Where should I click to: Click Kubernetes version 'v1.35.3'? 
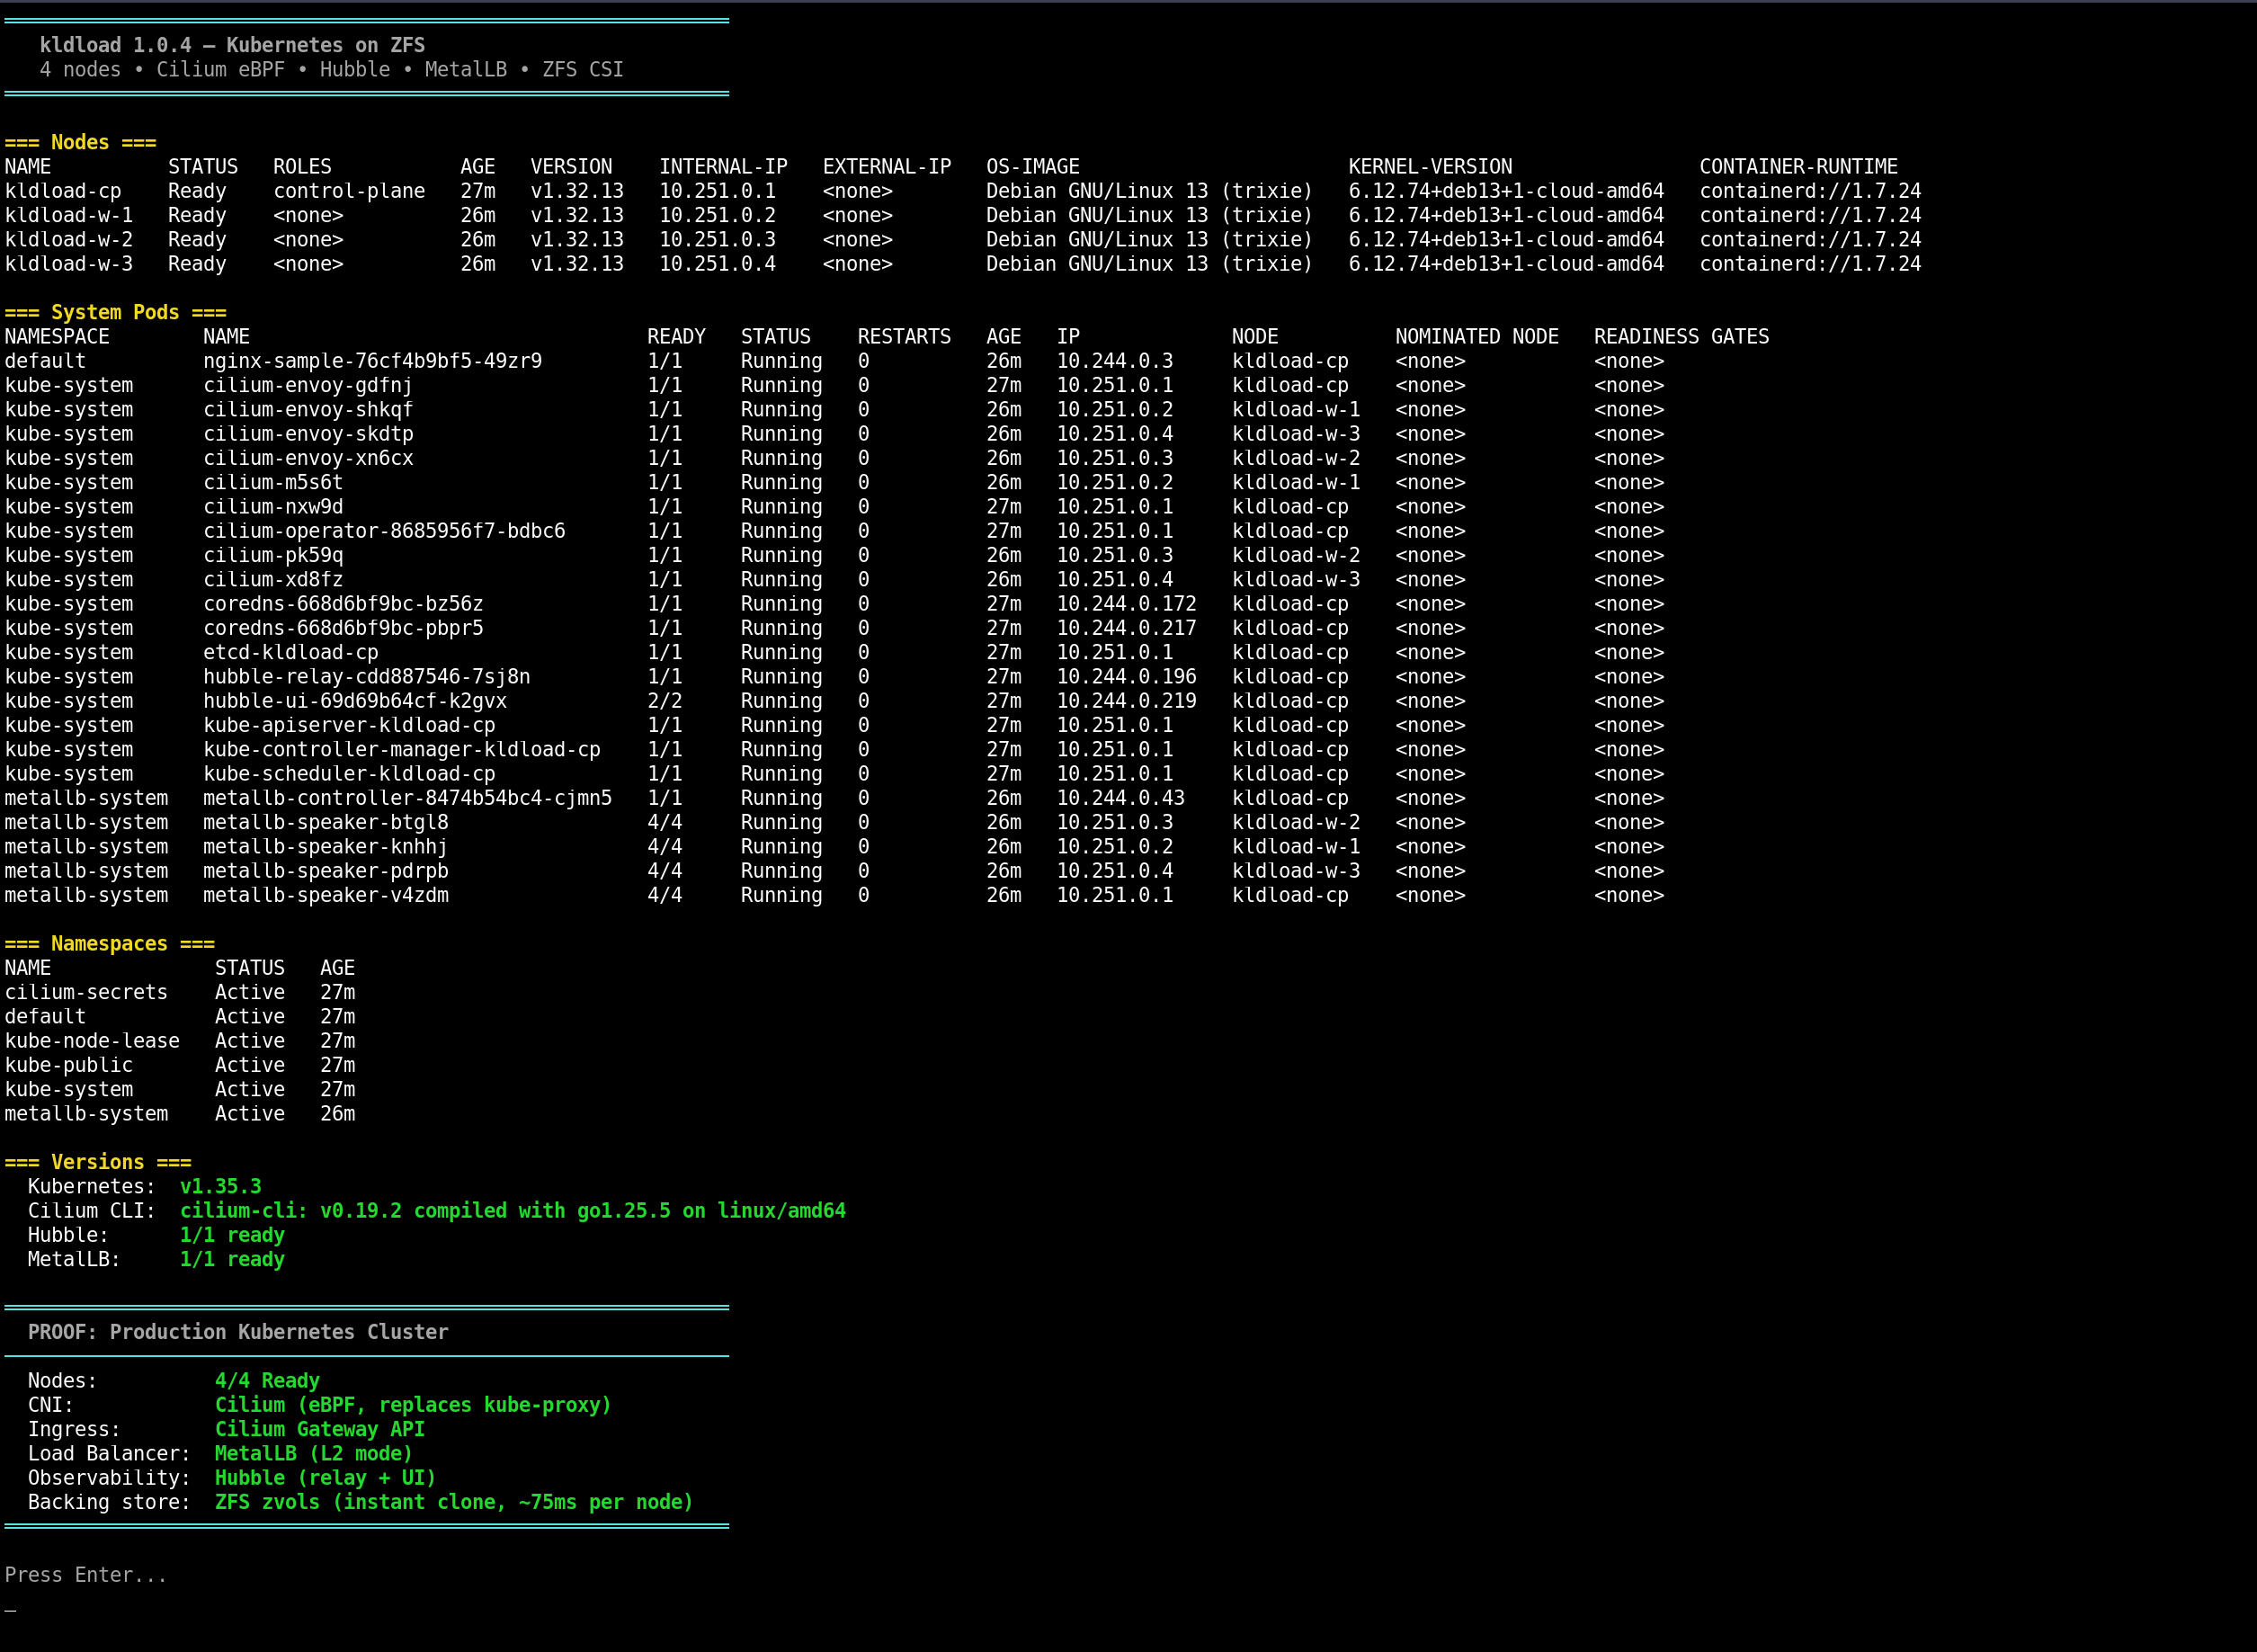pos(220,1186)
